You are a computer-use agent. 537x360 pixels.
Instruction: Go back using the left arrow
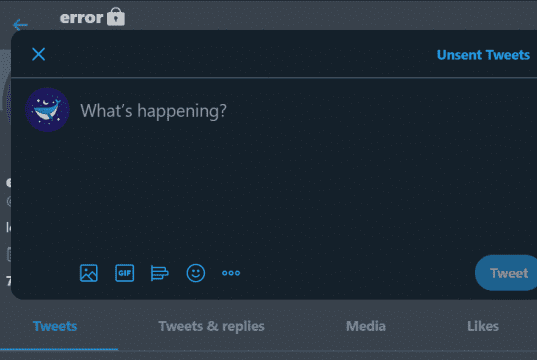coord(20,25)
